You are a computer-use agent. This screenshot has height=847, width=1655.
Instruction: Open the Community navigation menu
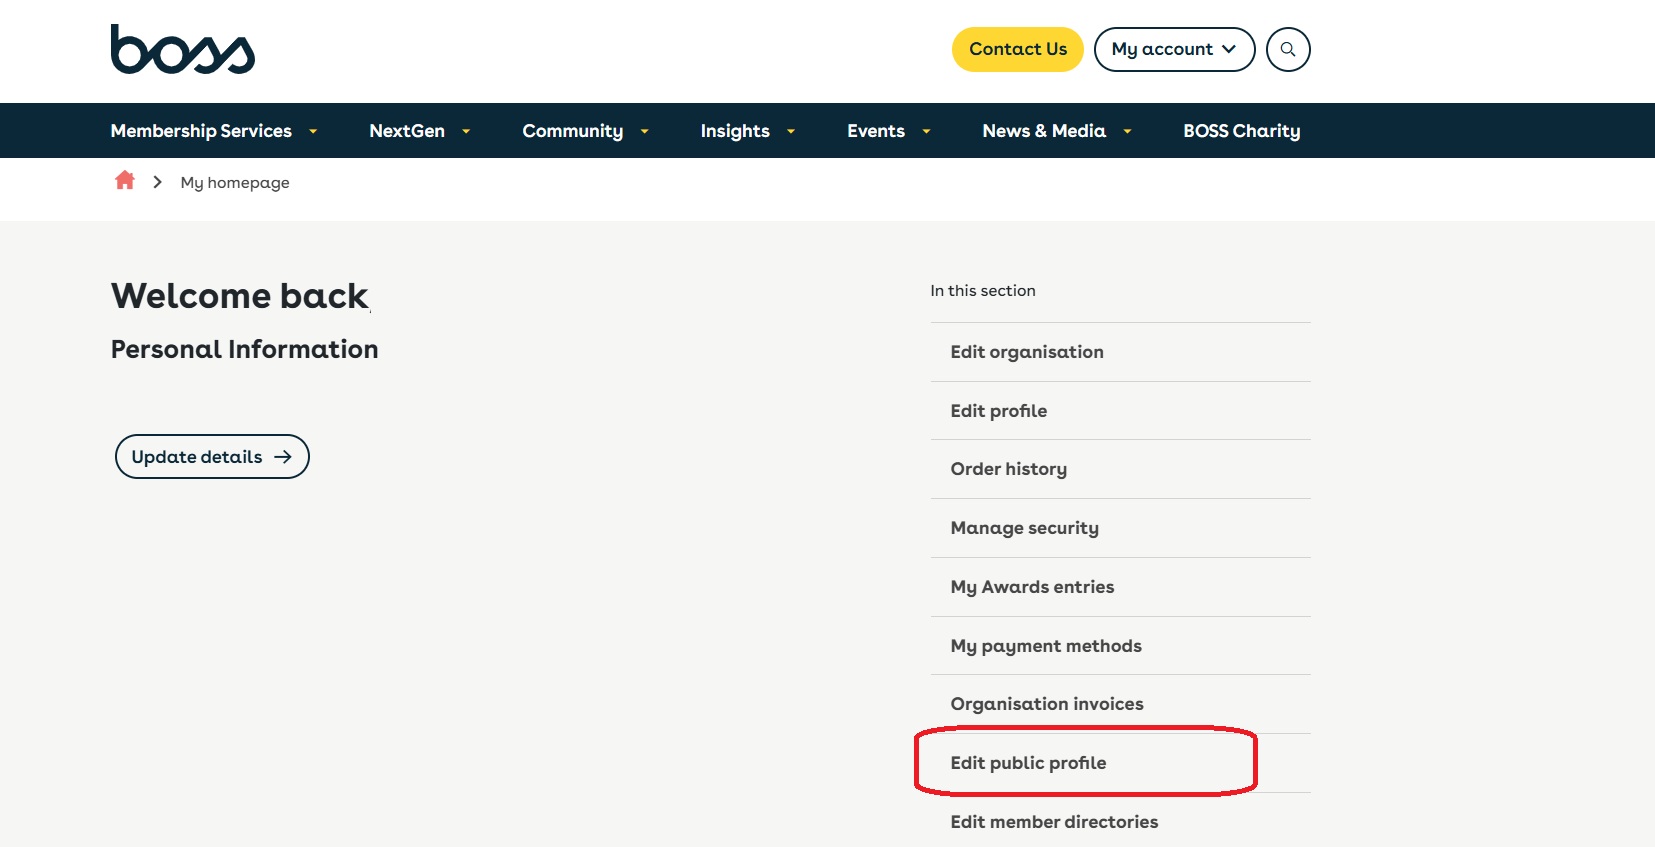pyautogui.click(x=572, y=131)
